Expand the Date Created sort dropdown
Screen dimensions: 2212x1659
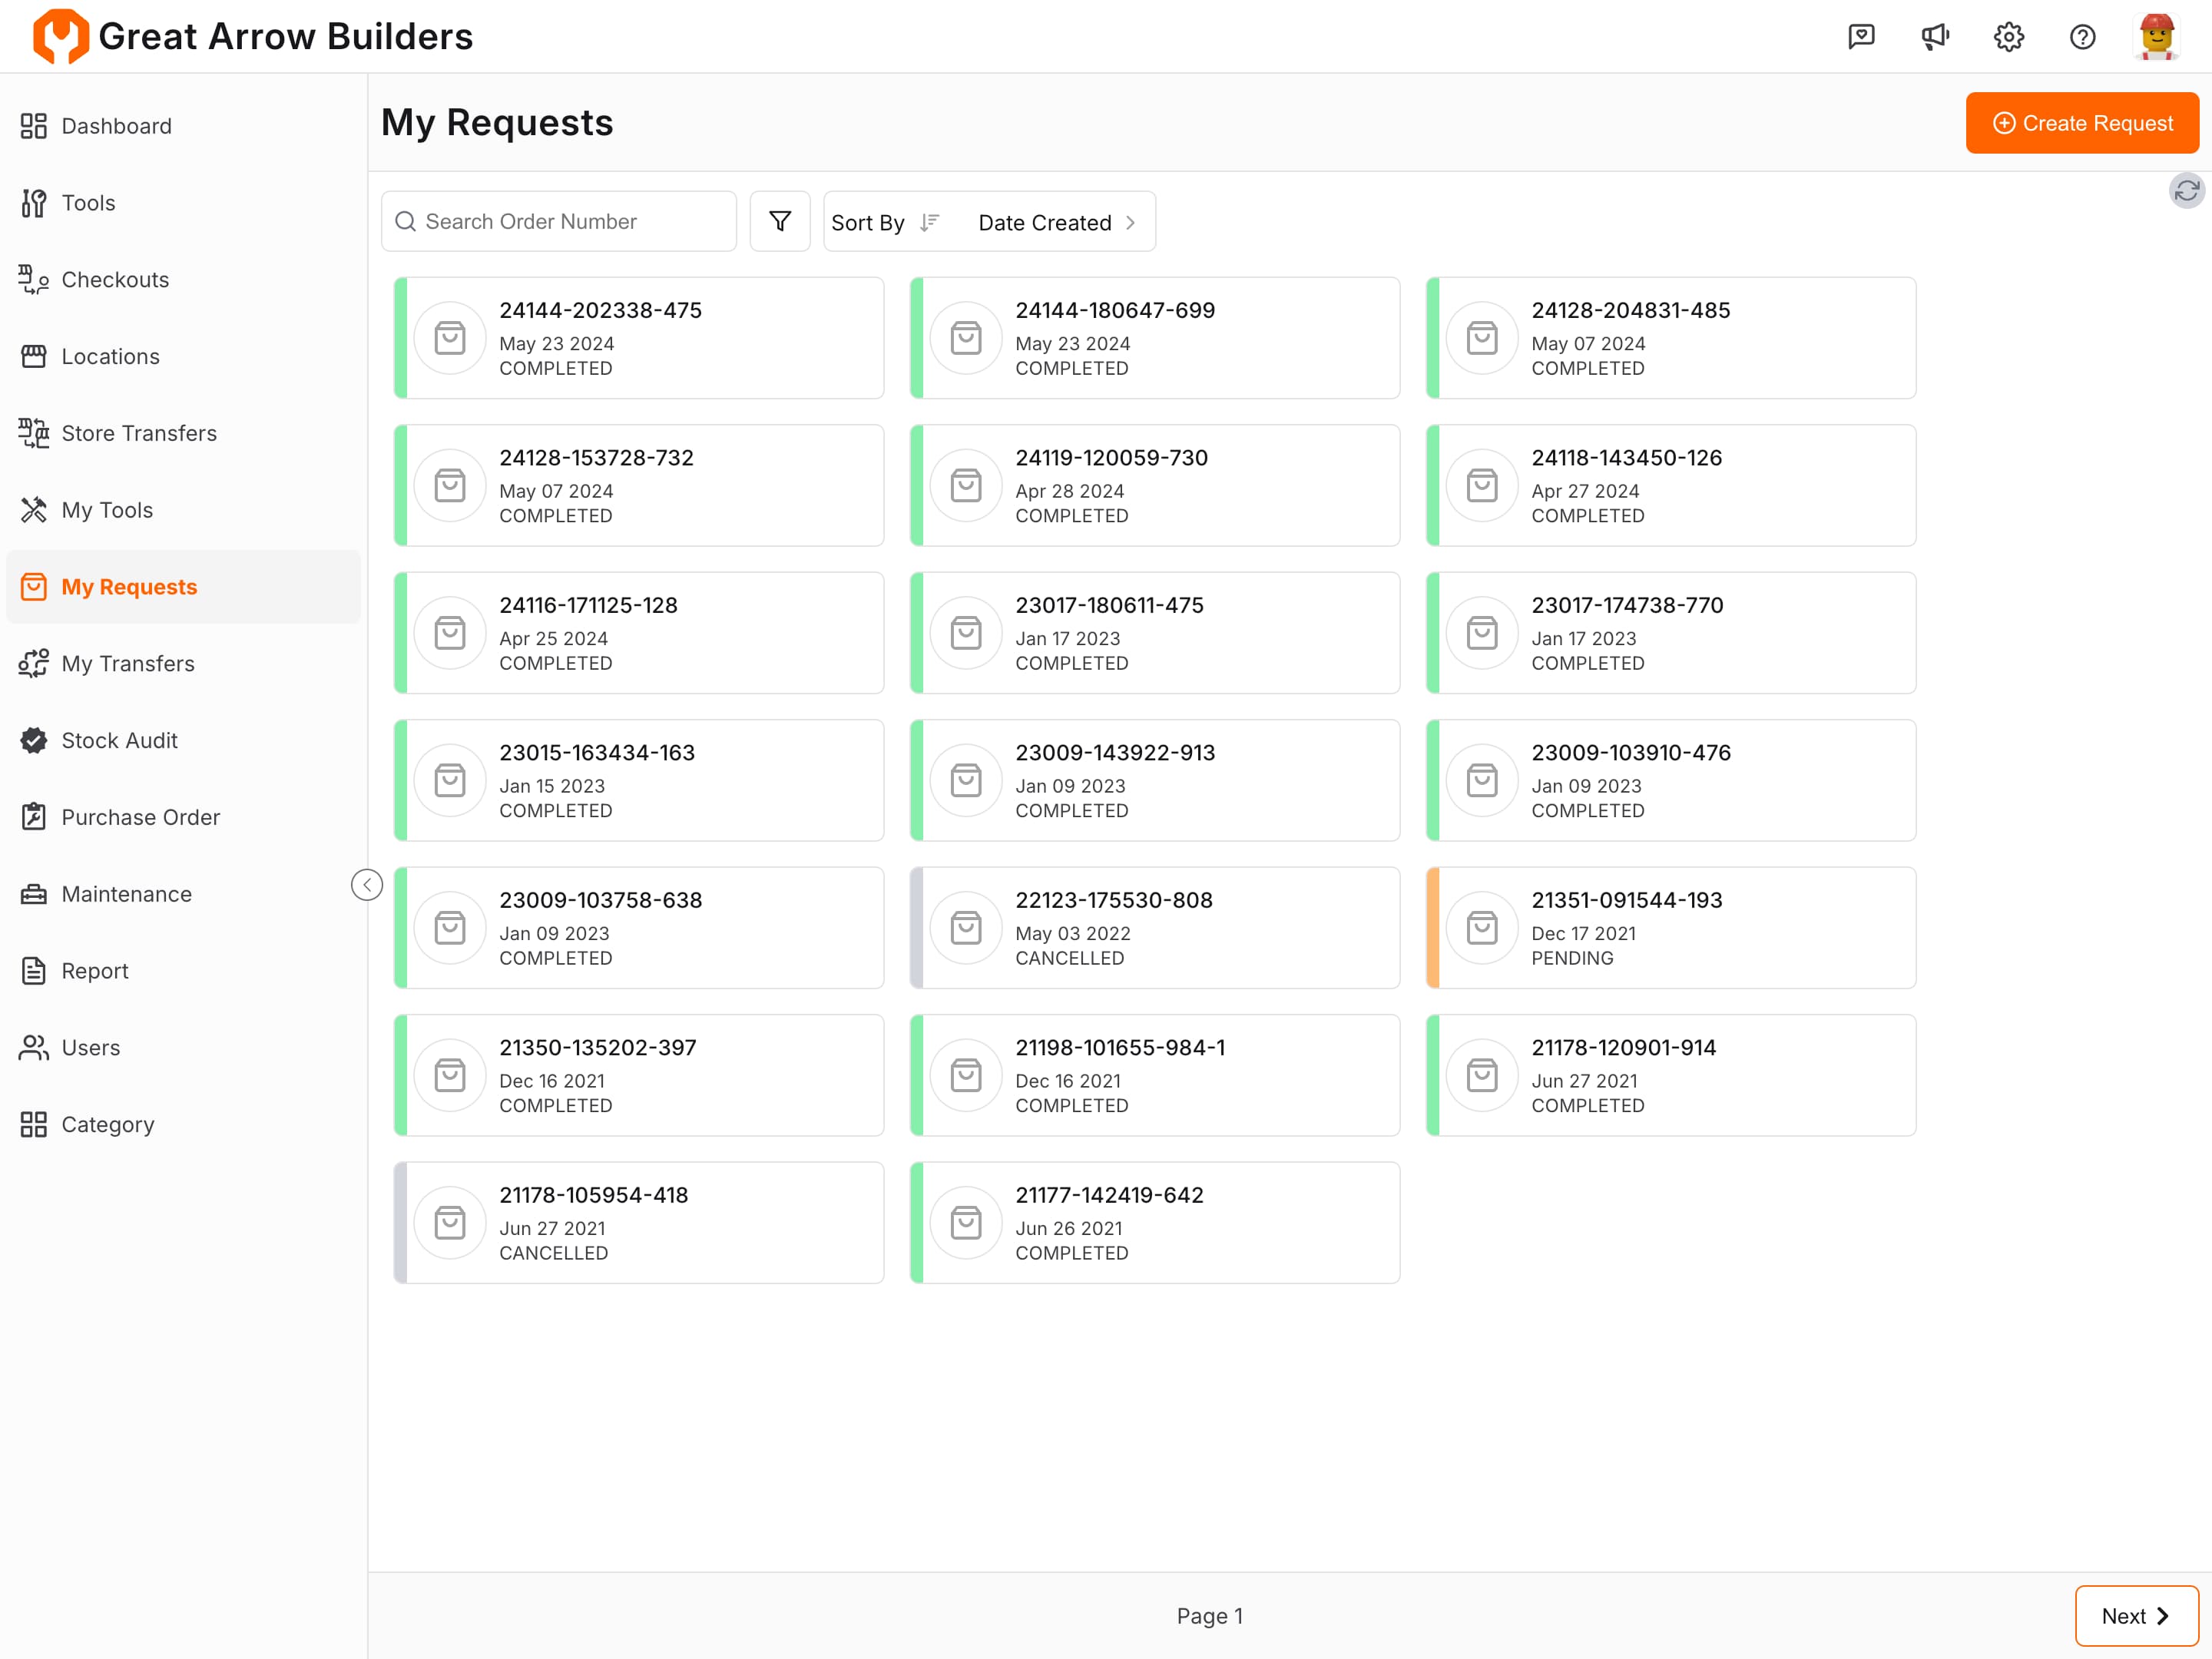pos(1055,222)
